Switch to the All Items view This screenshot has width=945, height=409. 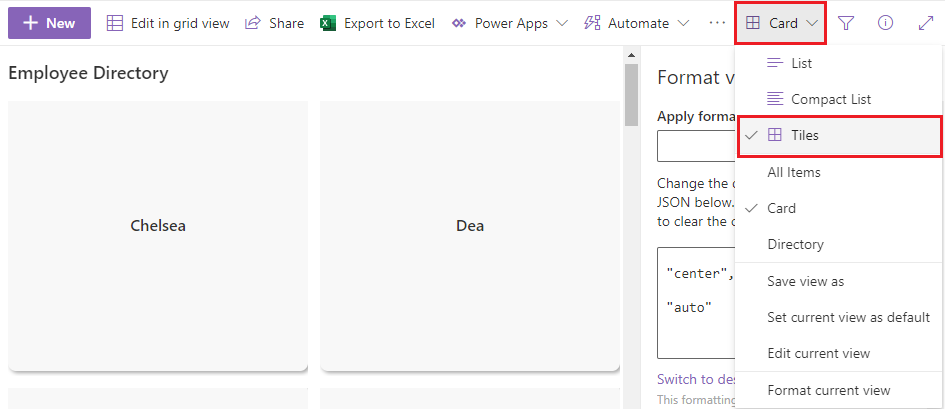838,172
